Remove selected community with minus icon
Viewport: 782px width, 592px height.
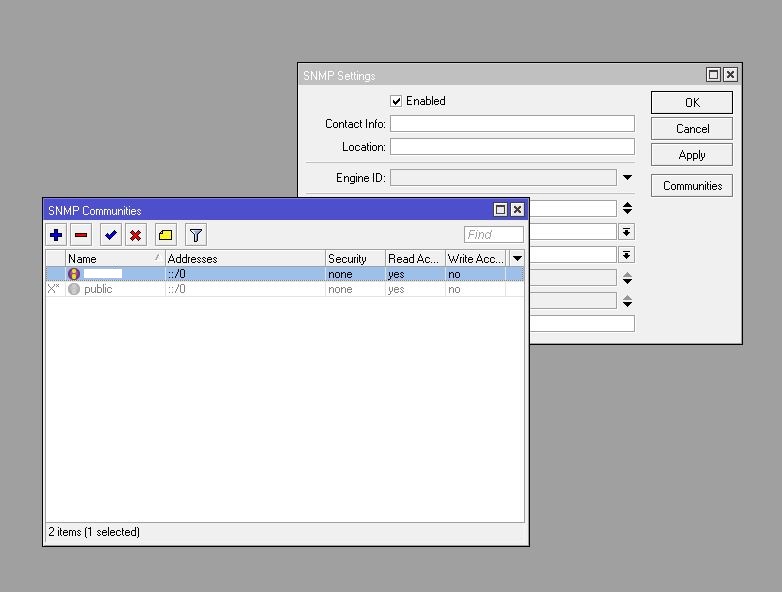tap(81, 235)
